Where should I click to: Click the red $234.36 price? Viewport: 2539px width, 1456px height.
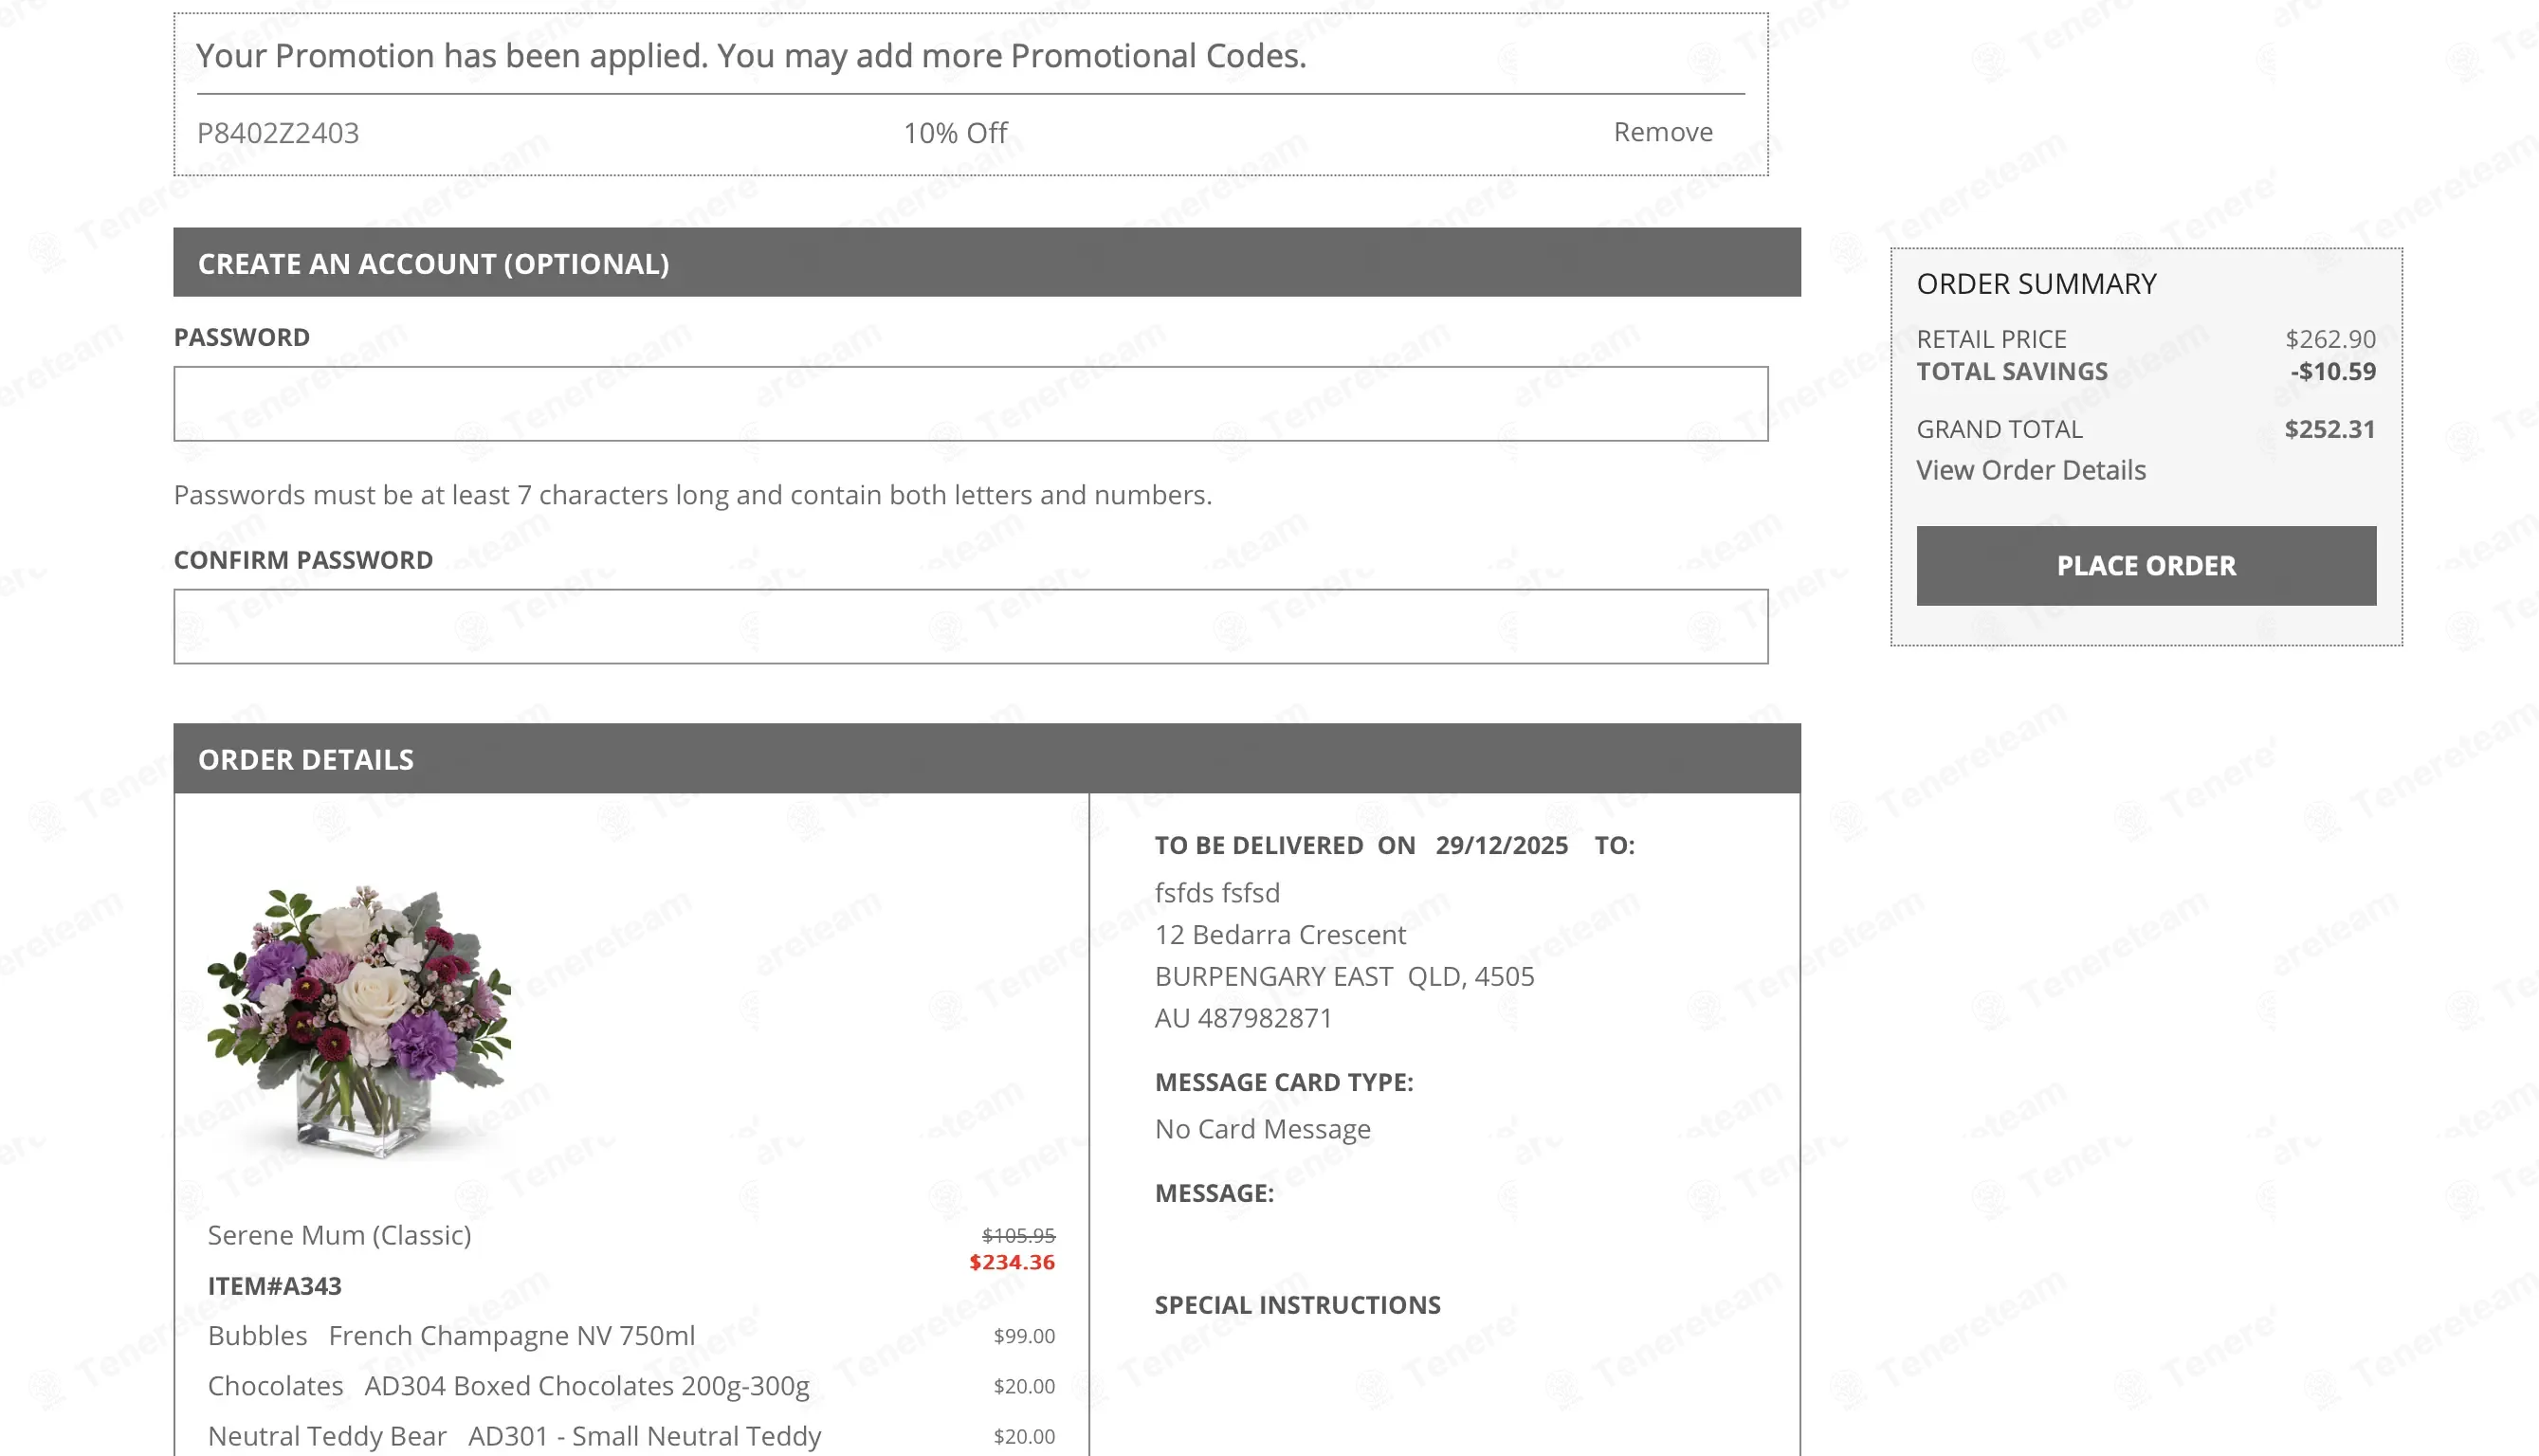(x=1012, y=1262)
